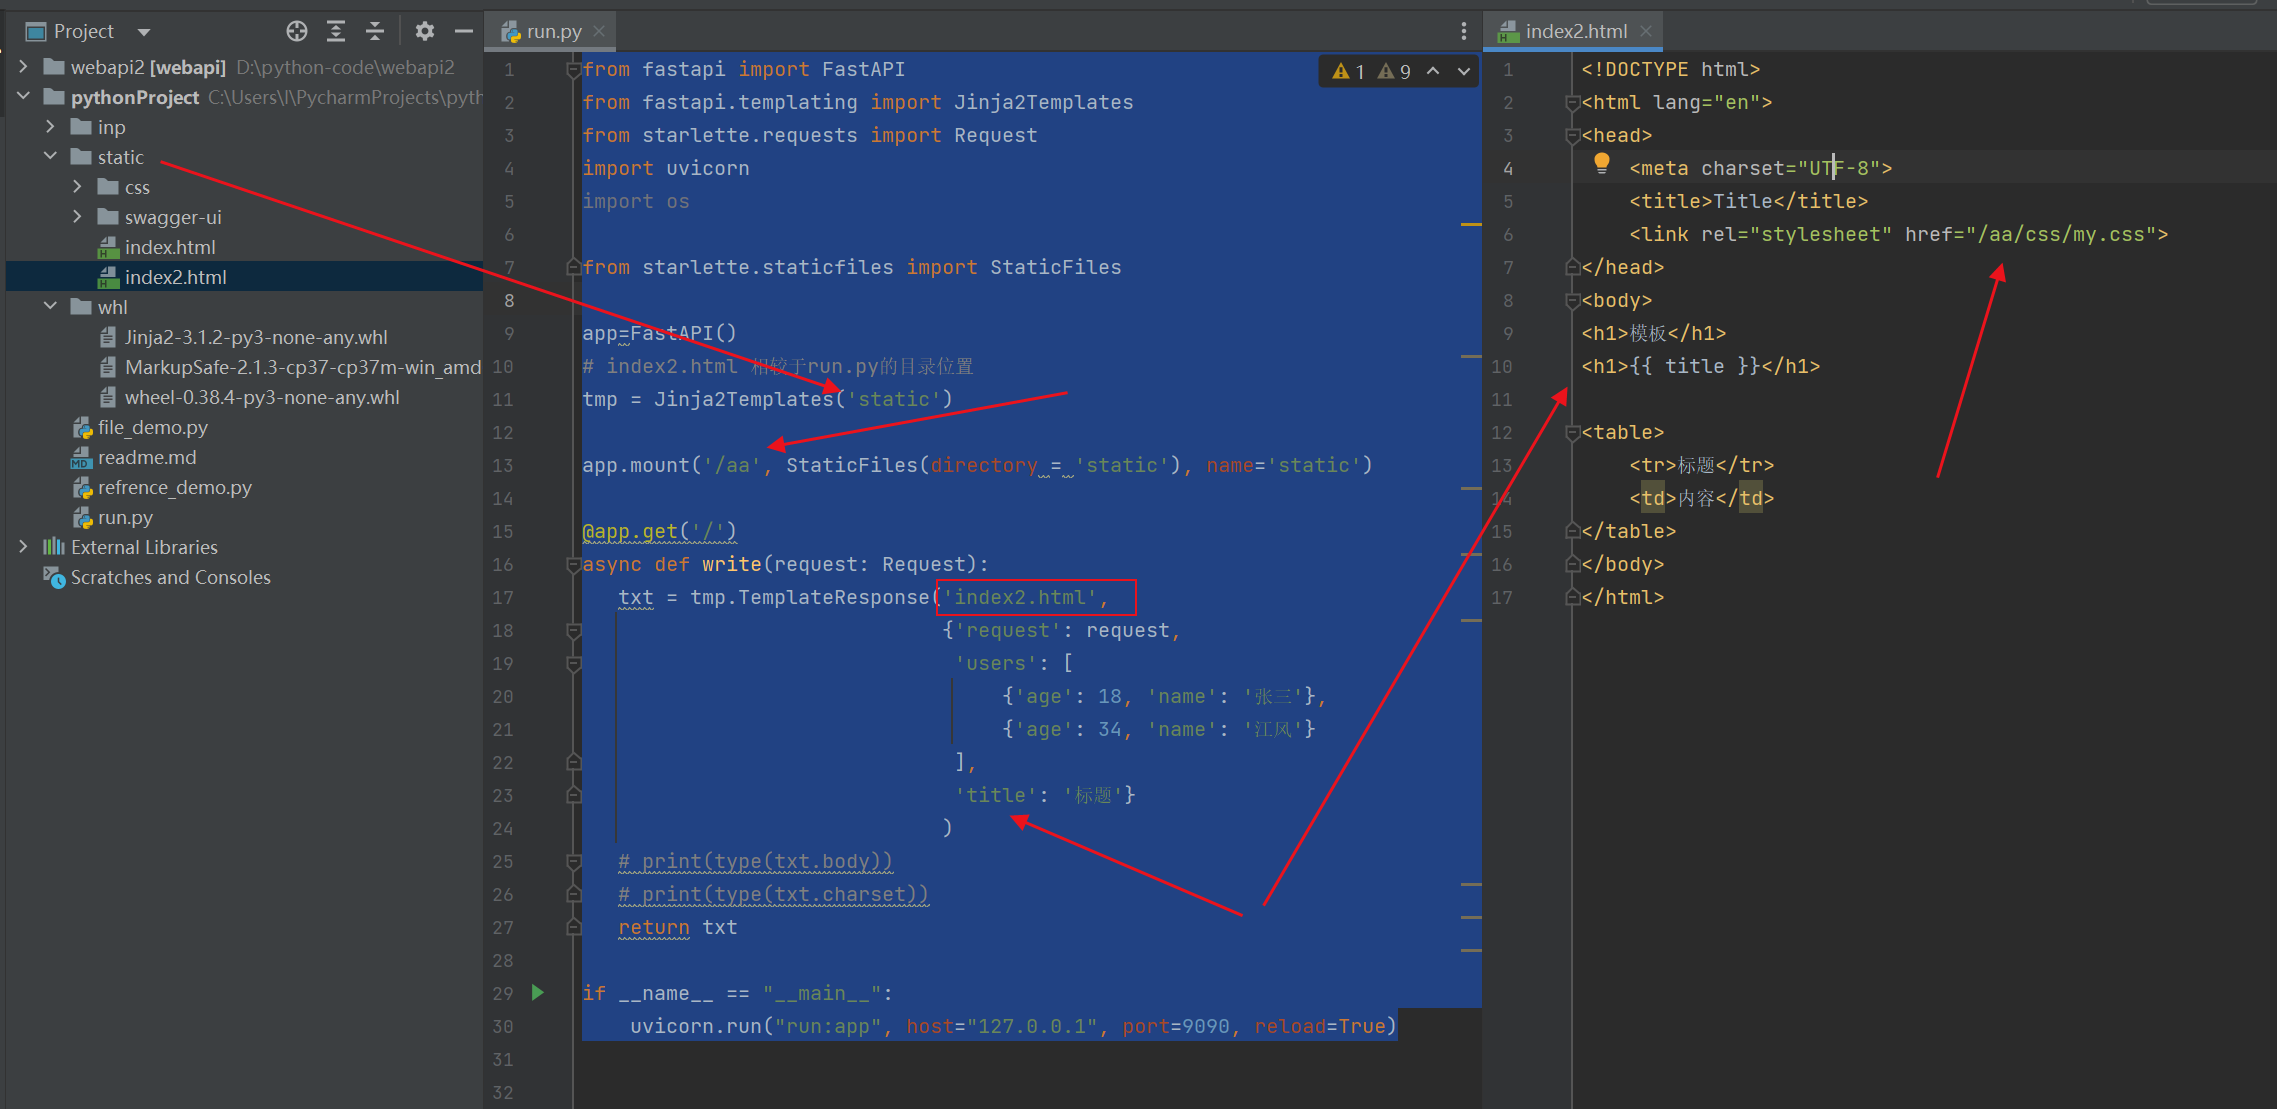This screenshot has width=2277, height=1109.
Task: Open the Project view dropdown
Action: click(144, 32)
